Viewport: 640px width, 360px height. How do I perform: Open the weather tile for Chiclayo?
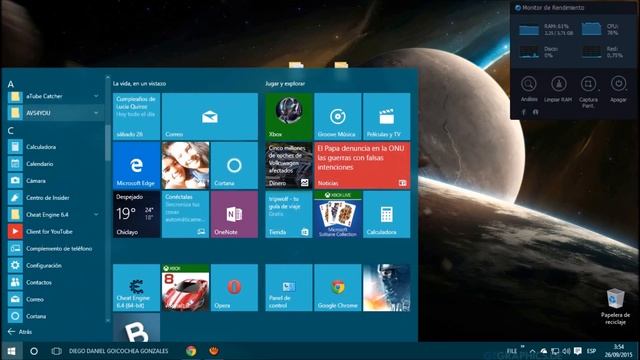pos(136,214)
